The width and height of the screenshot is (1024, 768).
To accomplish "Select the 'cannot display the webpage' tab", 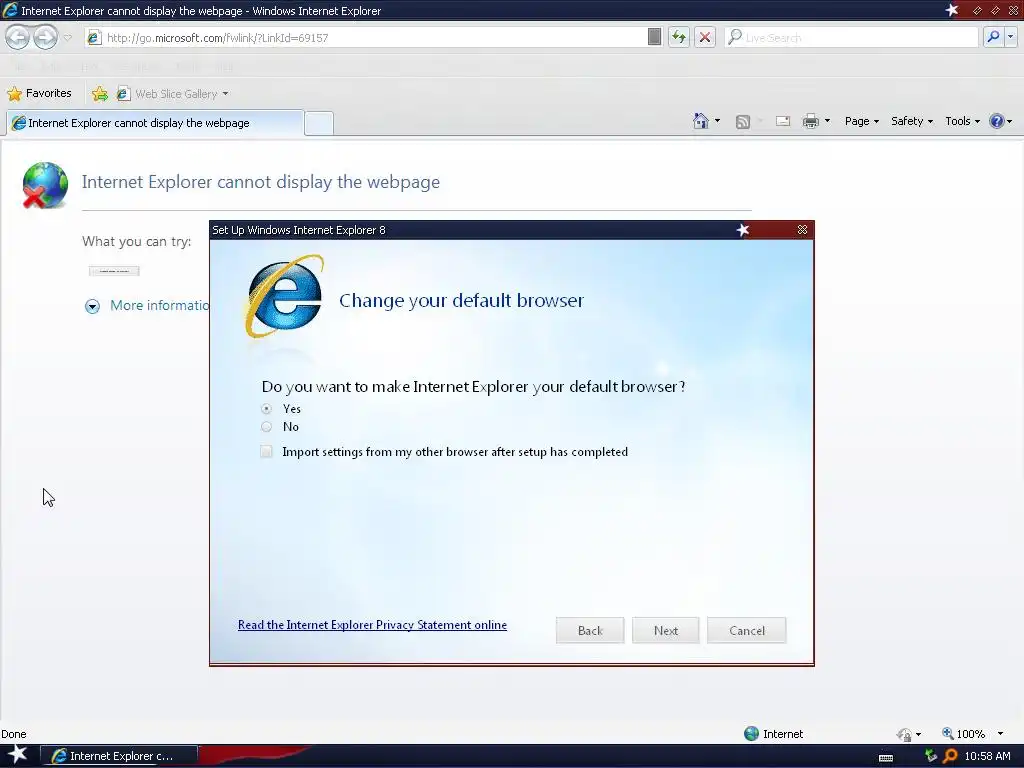I will pos(155,123).
